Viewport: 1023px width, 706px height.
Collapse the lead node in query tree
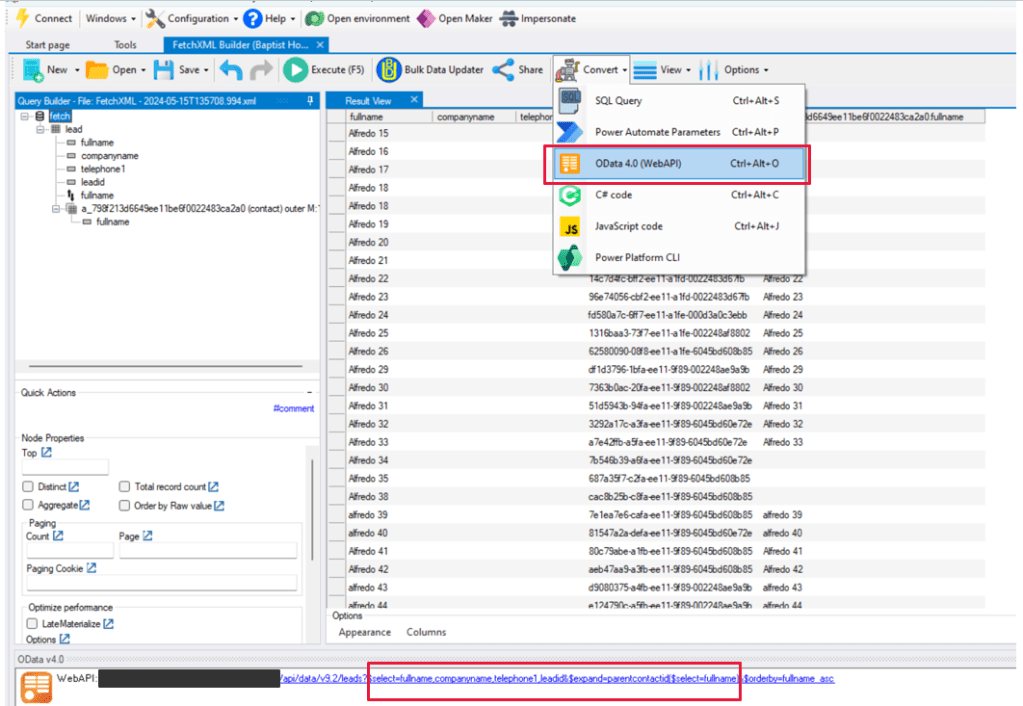point(41,129)
